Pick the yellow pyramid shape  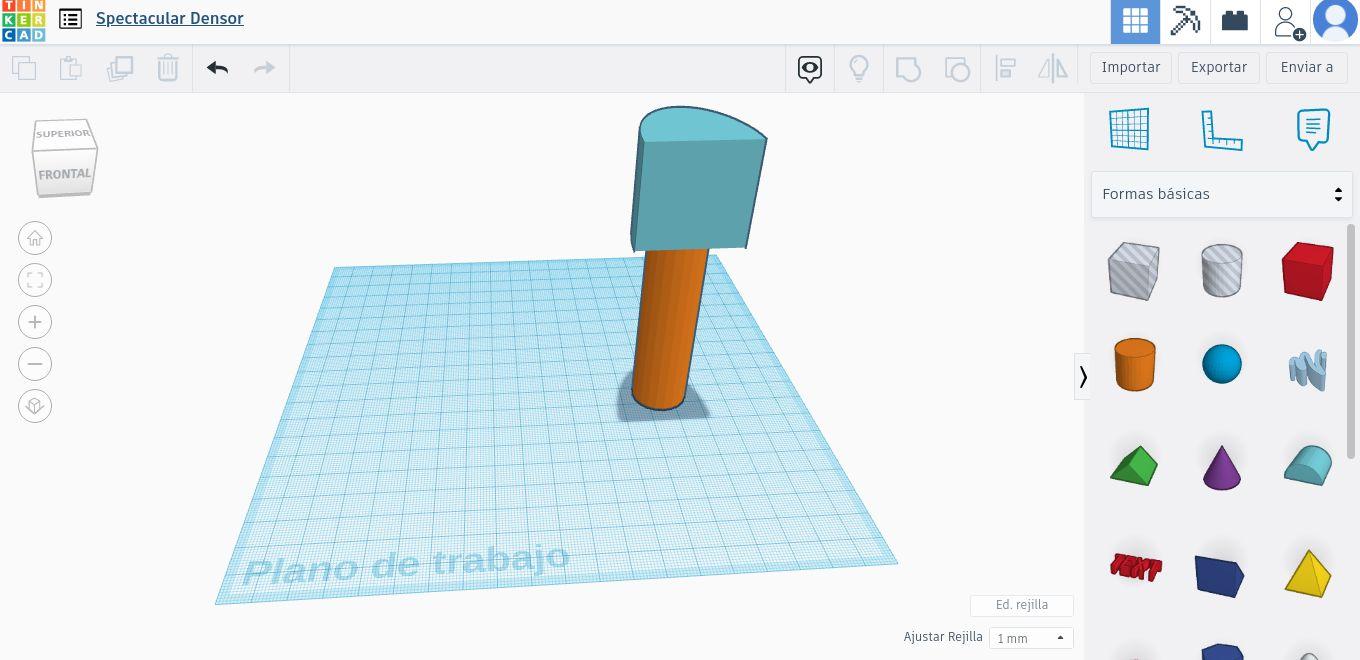pyautogui.click(x=1308, y=573)
